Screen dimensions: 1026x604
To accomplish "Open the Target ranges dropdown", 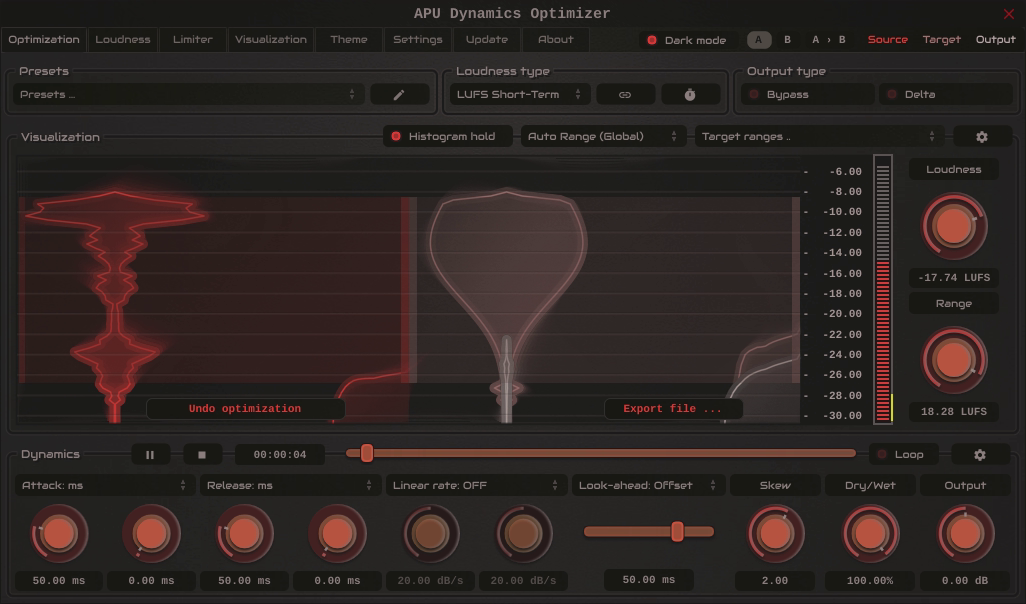I will coord(819,137).
